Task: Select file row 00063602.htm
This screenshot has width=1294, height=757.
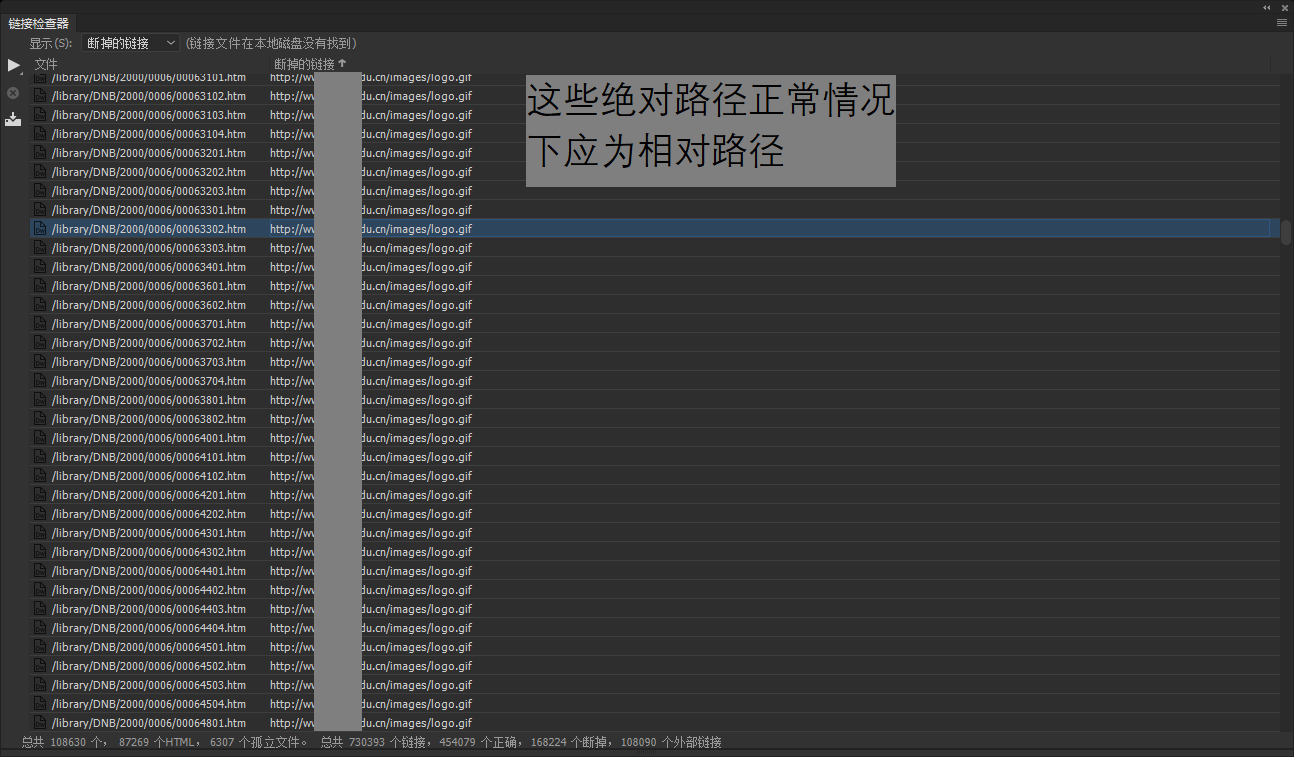Action: (x=655, y=305)
